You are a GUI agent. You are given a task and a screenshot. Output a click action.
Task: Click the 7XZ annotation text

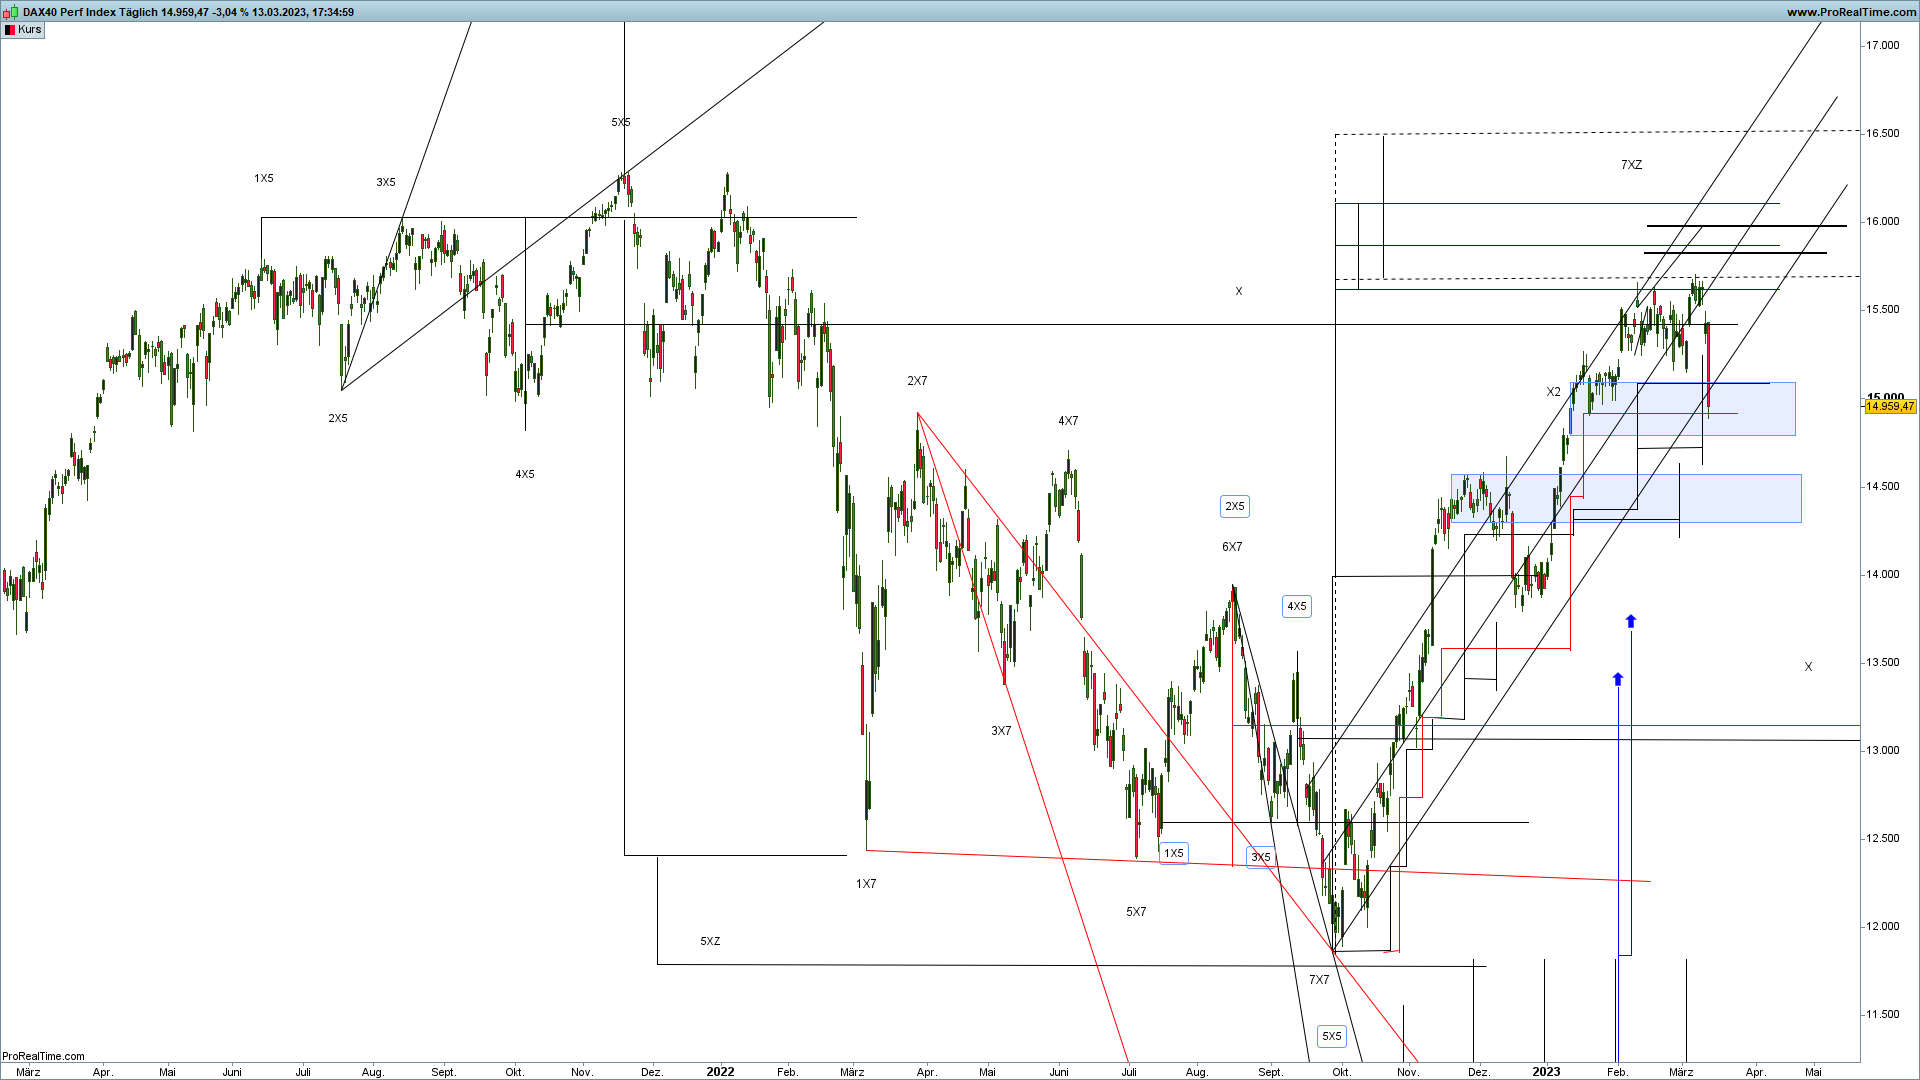pos(1631,165)
